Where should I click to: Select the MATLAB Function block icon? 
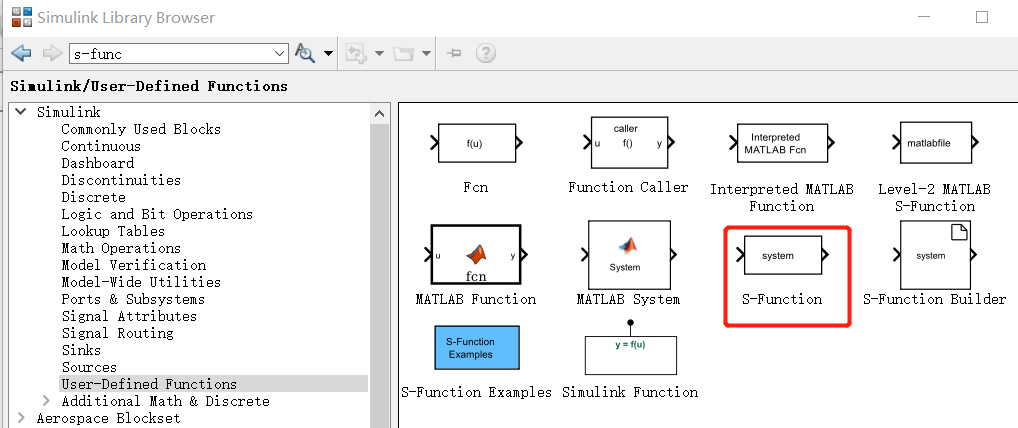(x=476, y=255)
